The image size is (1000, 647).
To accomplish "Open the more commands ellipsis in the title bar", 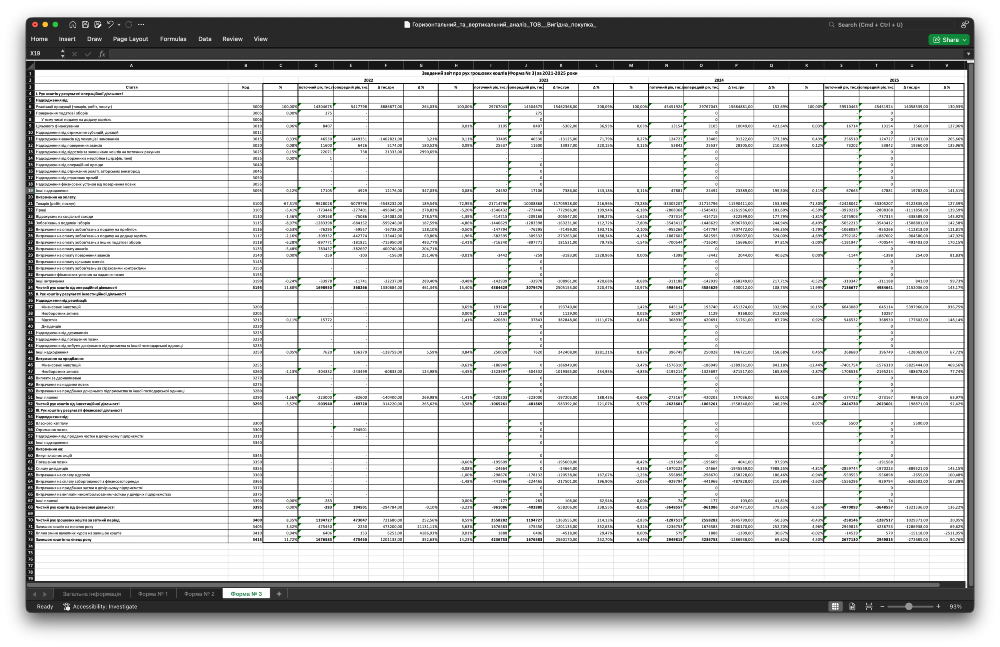I will (141, 24).
